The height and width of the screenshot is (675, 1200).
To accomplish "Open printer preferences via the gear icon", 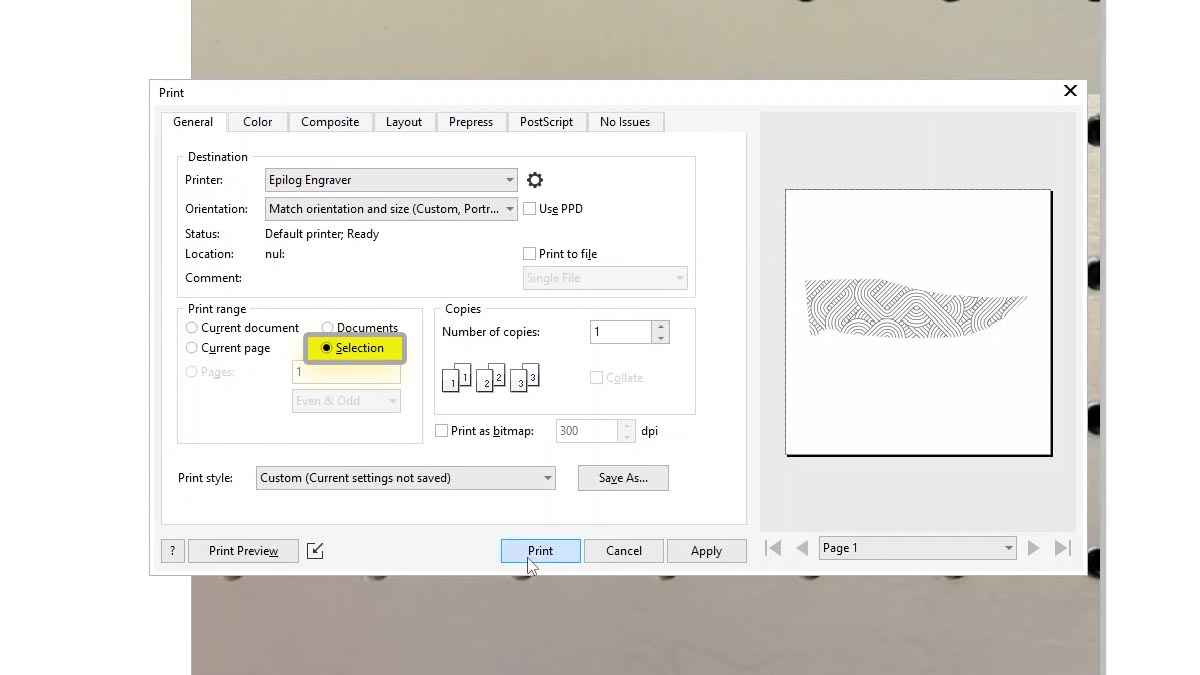I will (535, 180).
